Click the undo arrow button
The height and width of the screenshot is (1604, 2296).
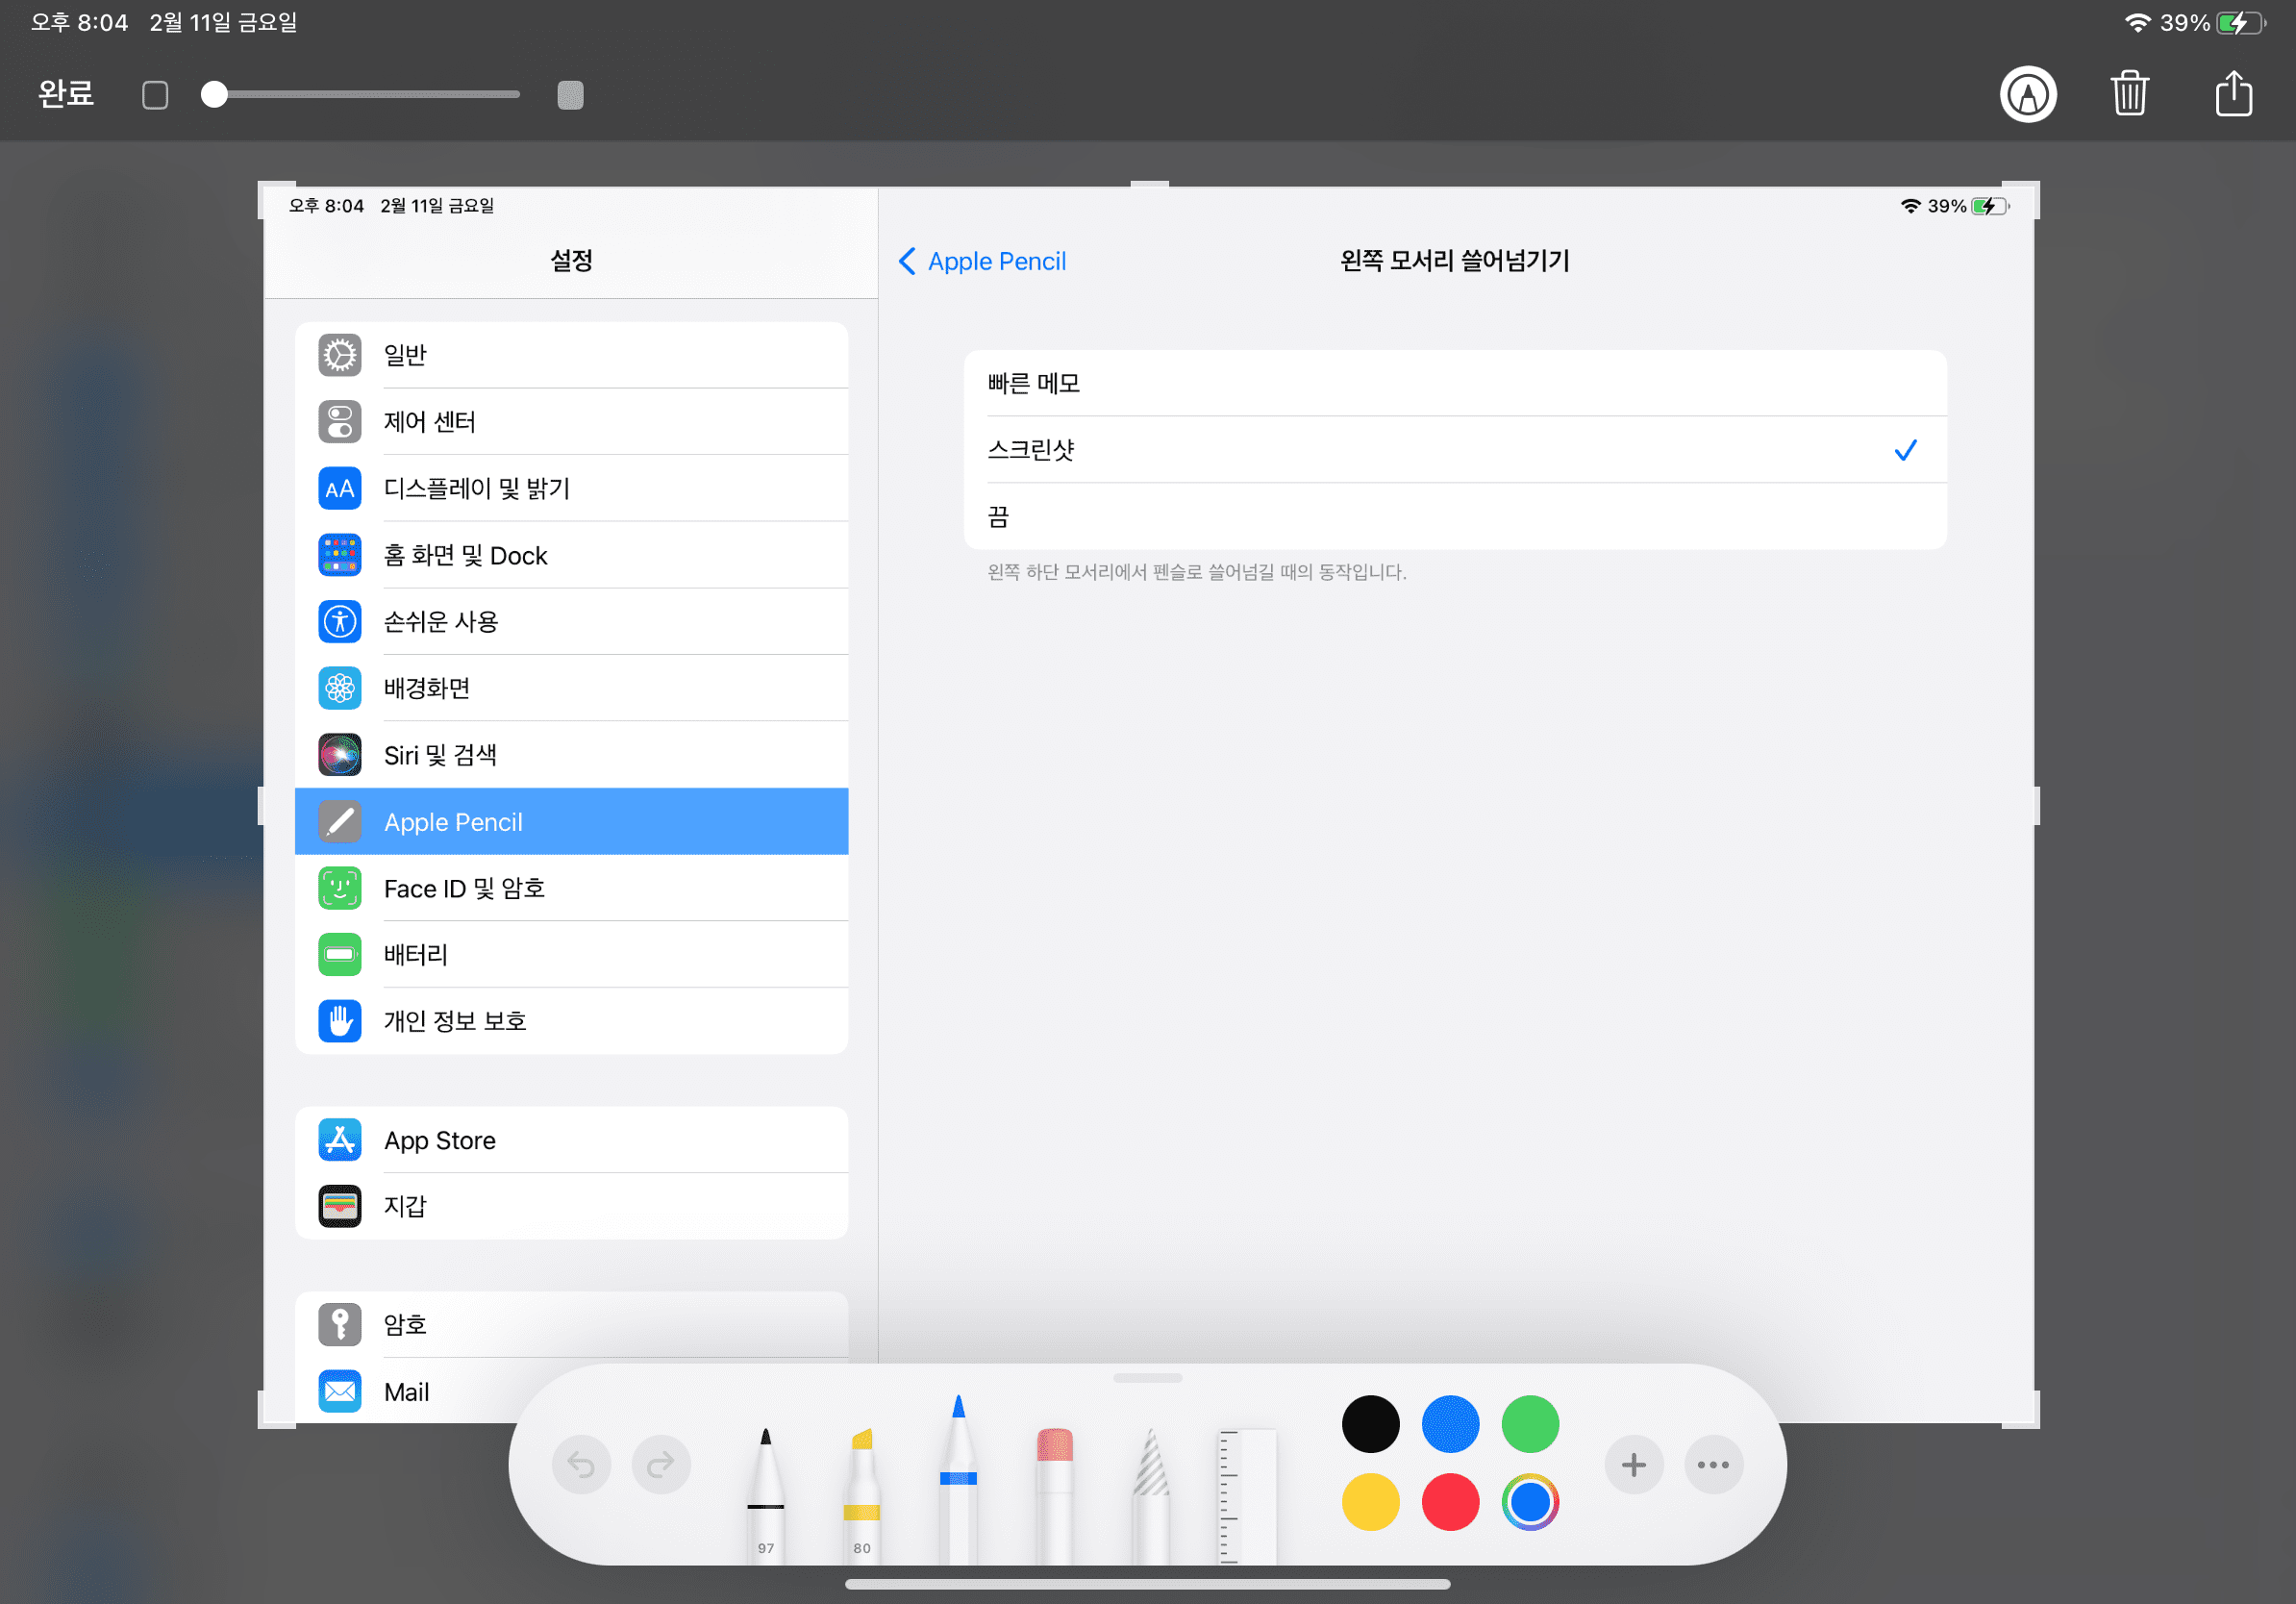(581, 1465)
